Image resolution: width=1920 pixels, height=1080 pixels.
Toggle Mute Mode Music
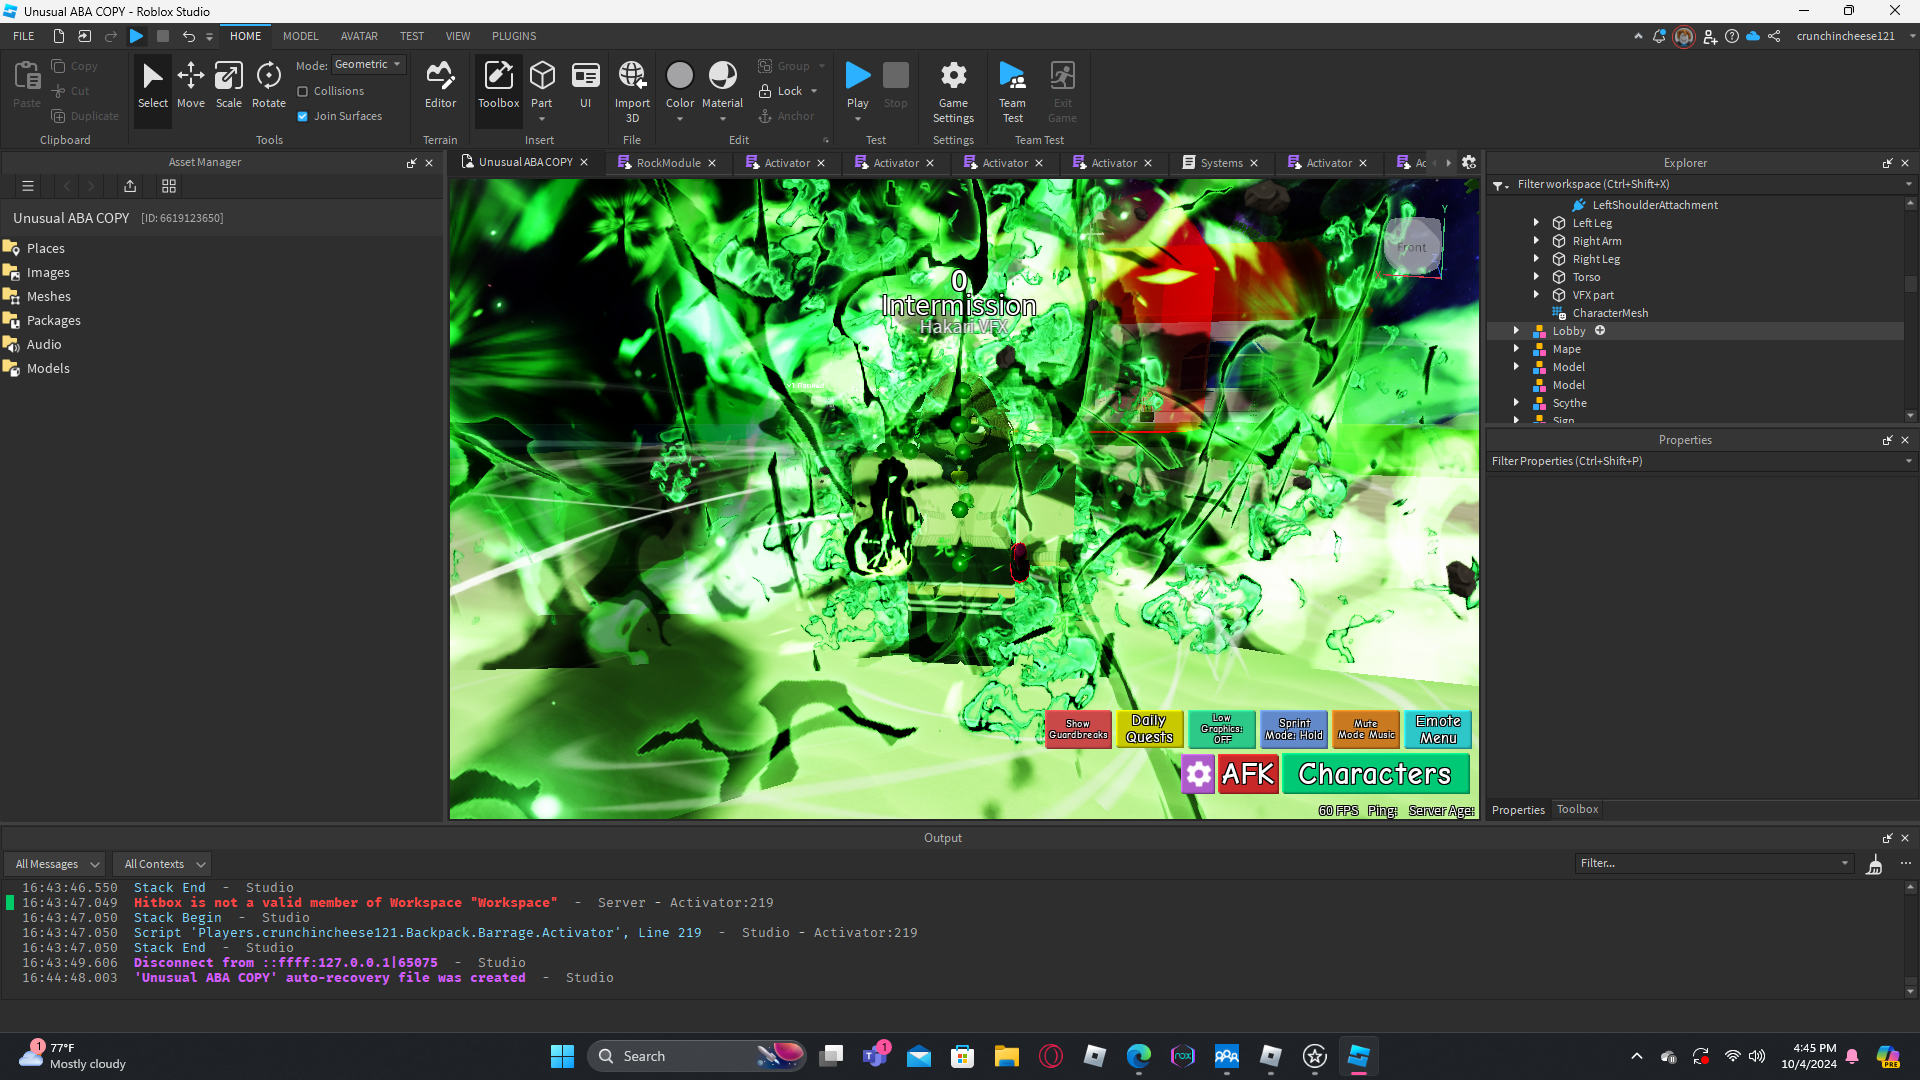tap(1366, 730)
